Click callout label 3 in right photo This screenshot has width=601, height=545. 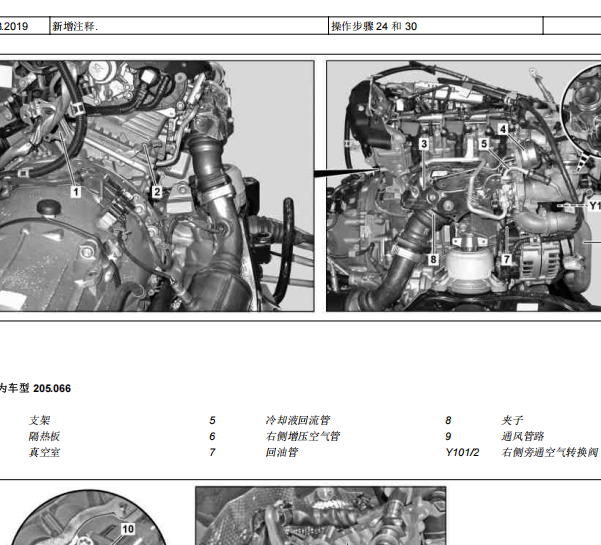pyautogui.click(x=424, y=144)
